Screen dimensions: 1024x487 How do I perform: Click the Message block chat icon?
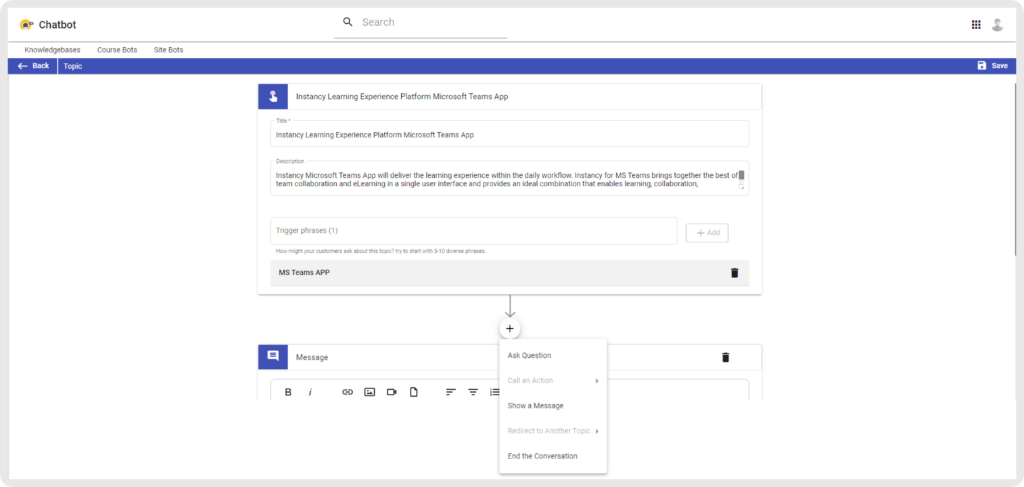273,357
